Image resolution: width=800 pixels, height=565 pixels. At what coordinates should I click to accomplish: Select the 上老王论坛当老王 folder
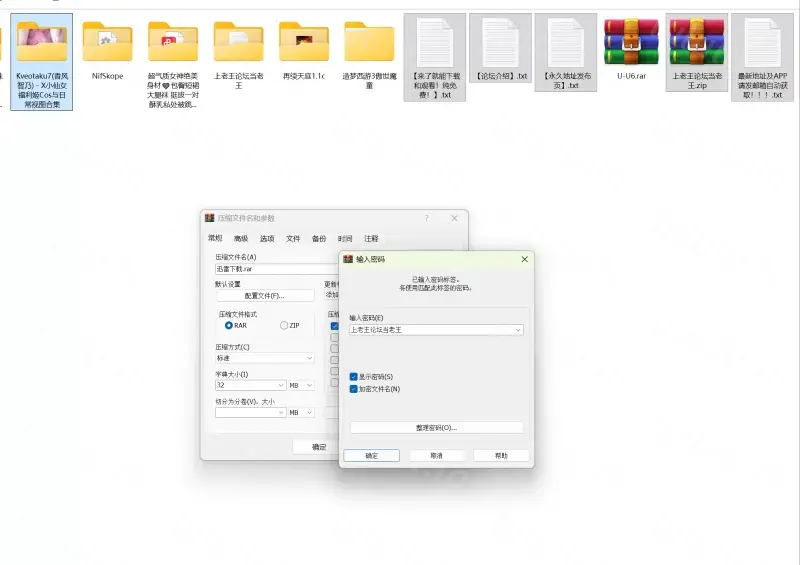coord(238,42)
